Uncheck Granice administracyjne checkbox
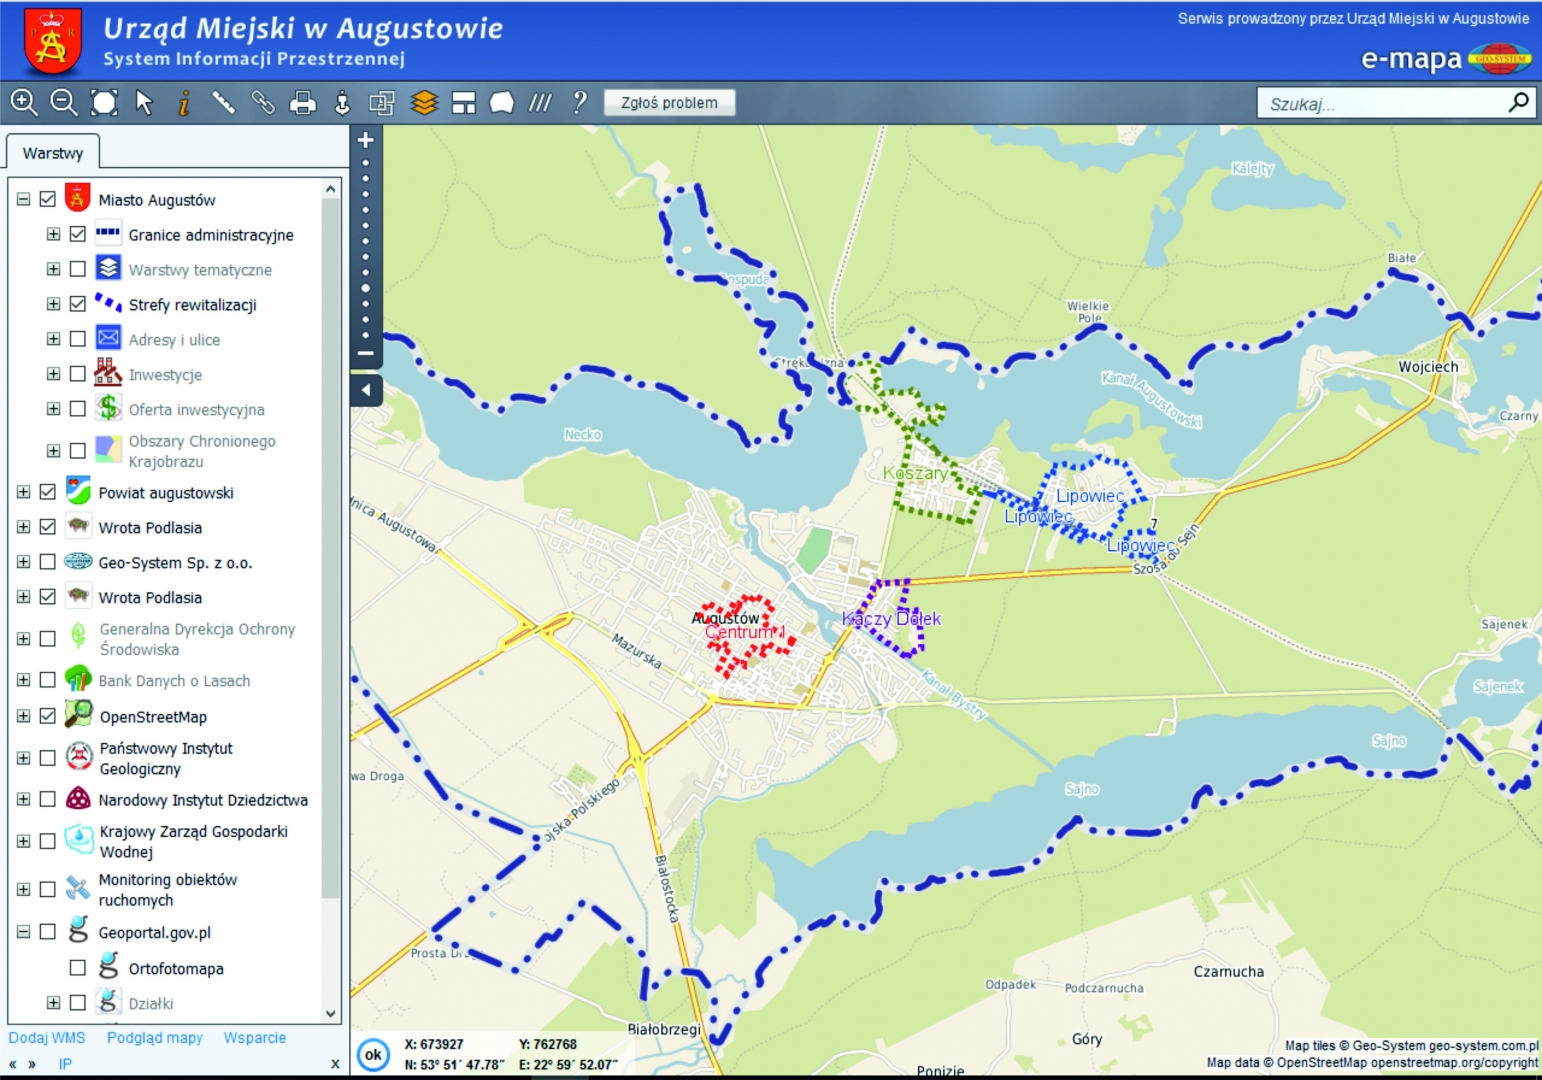Image resolution: width=1542 pixels, height=1080 pixels. pos(78,234)
